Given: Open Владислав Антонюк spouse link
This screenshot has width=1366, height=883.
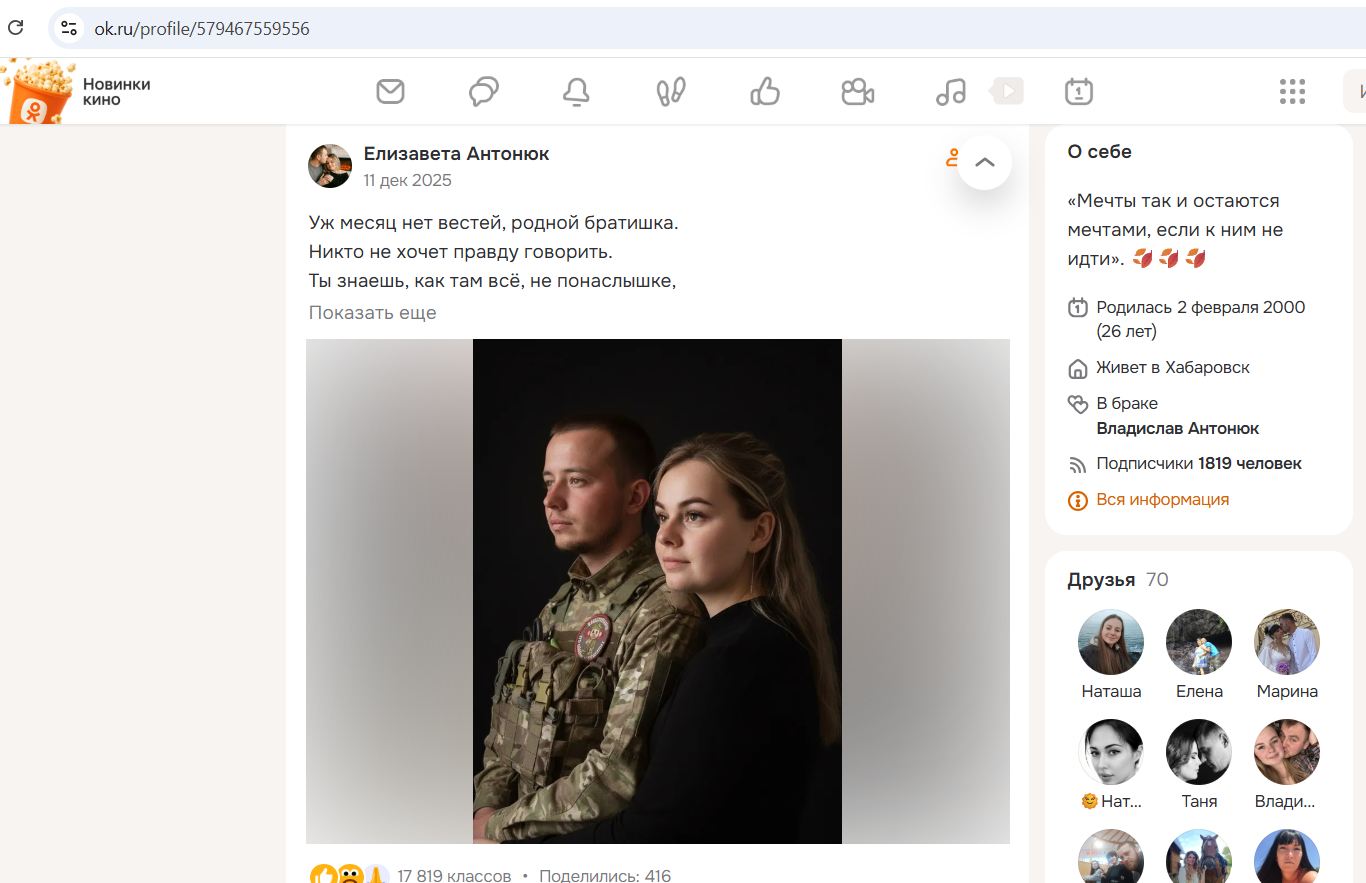Looking at the screenshot, I should [x=1177, y=429].
